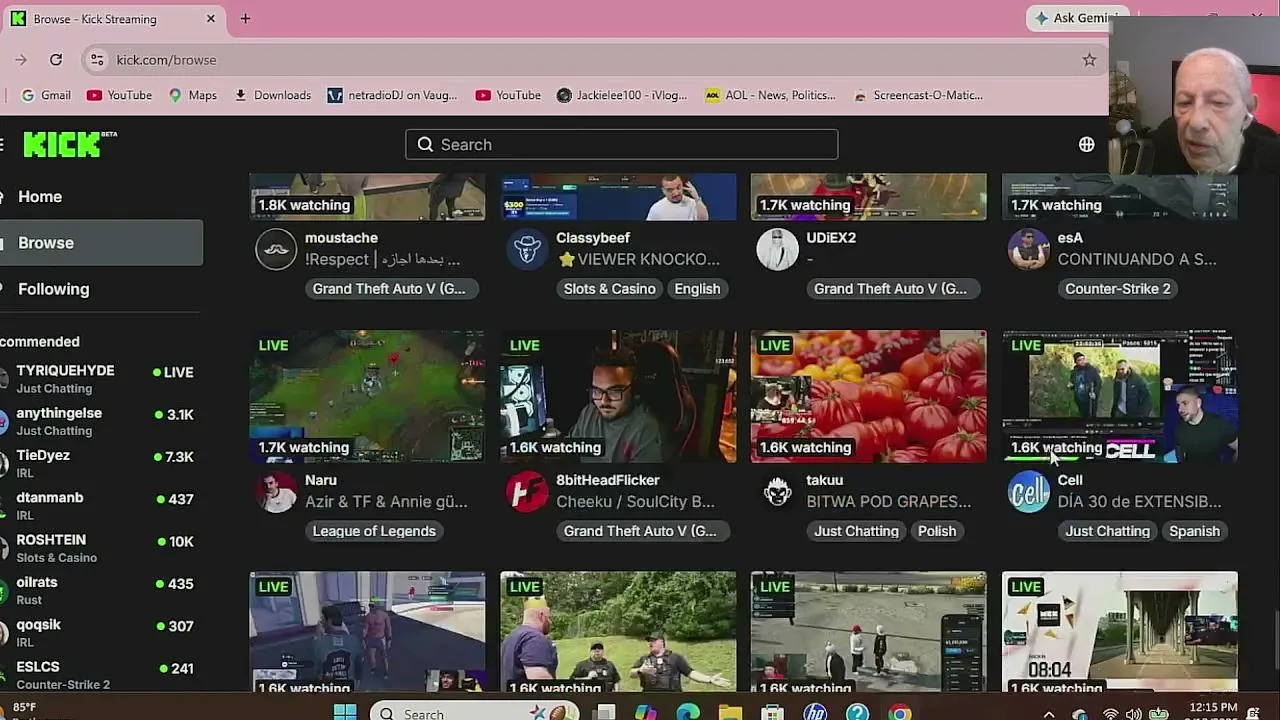Open 8bitHeadFlicker channel avatar

527,491
